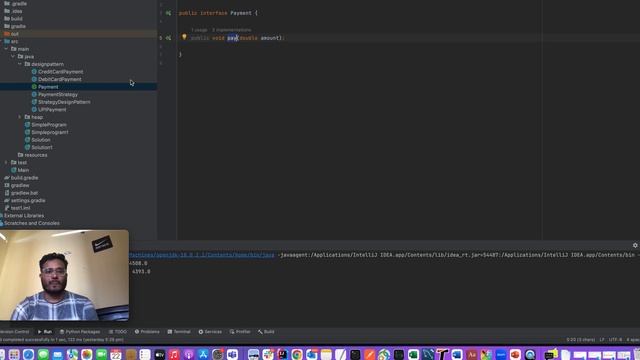Open PowerPoint in the dock
640x360 pixels.
click(x=516, y=354)
